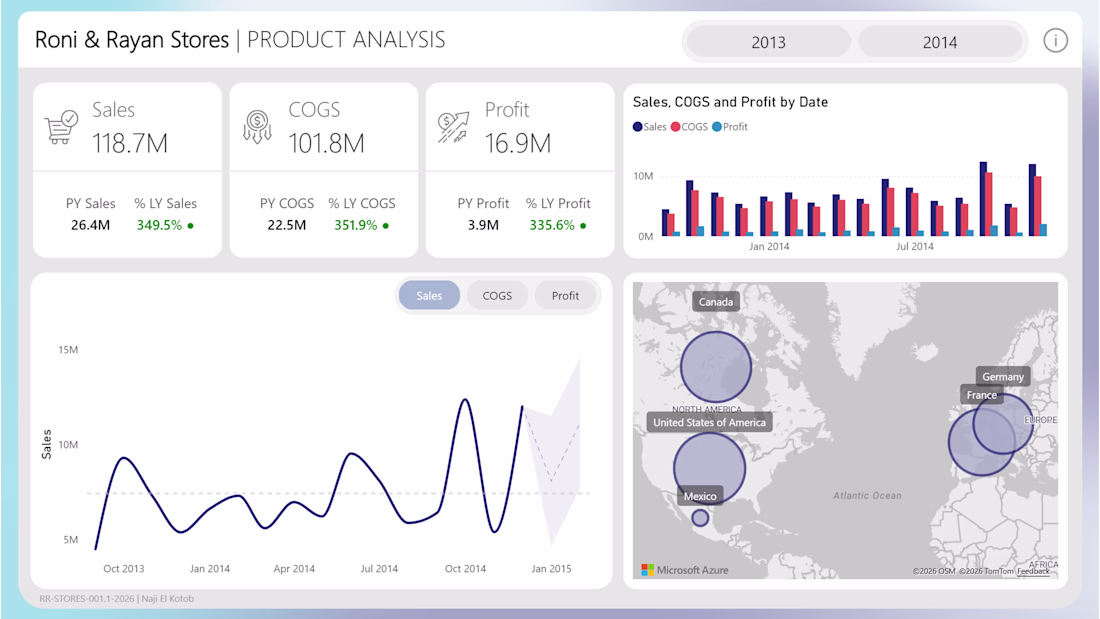Screen dimensions: 1100x619
Task: Click the Profit legend swatch
Action: tap(717, 127)
